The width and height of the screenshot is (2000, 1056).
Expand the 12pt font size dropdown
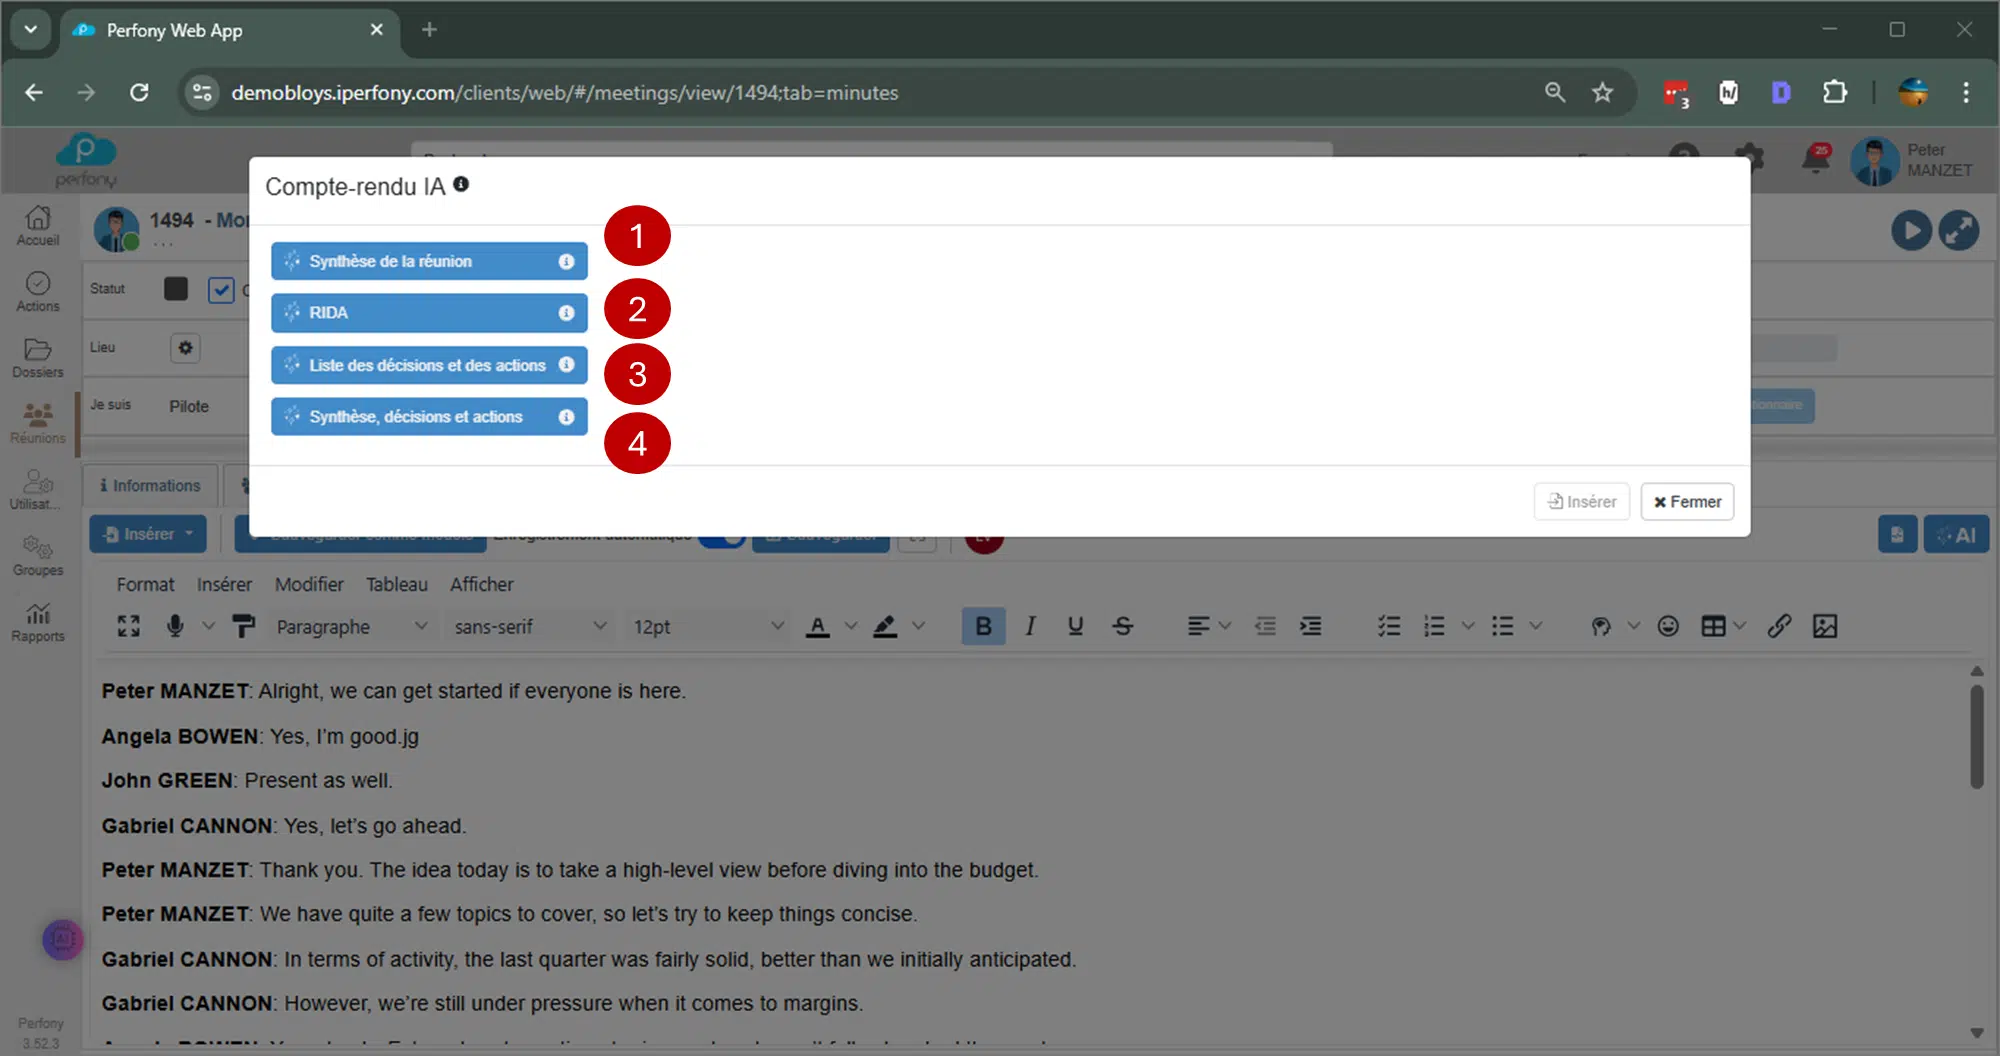707,627
